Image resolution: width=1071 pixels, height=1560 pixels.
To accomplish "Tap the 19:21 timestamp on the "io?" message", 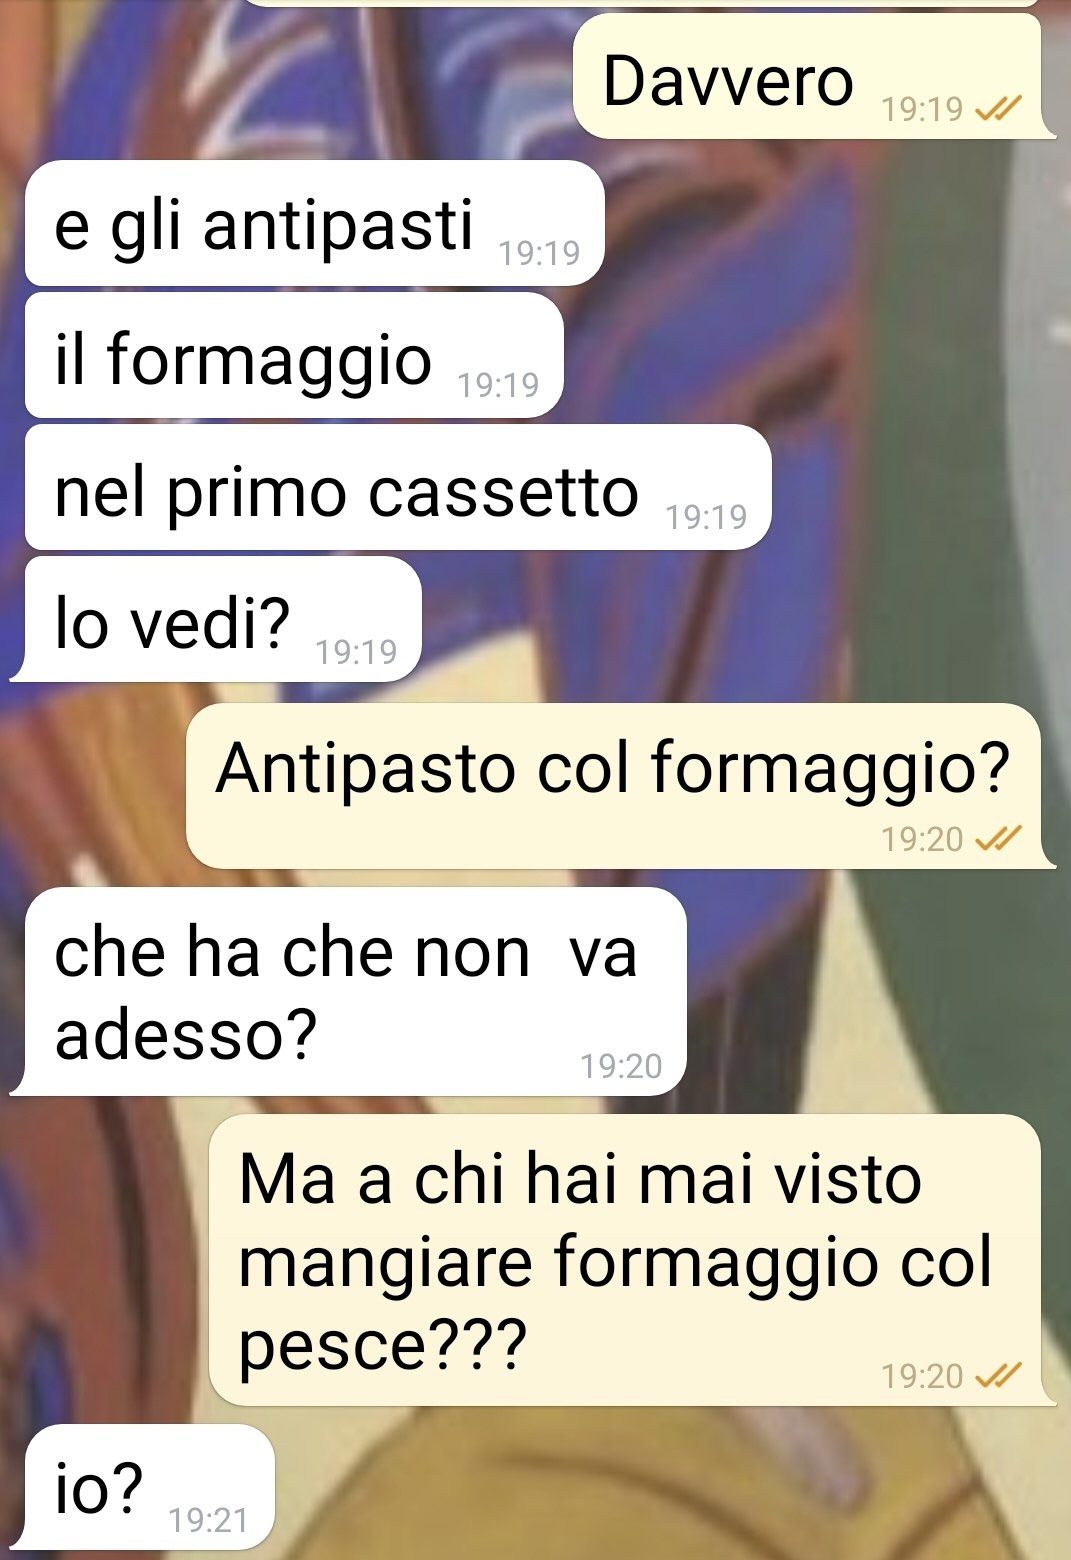I will [208, 1520].
